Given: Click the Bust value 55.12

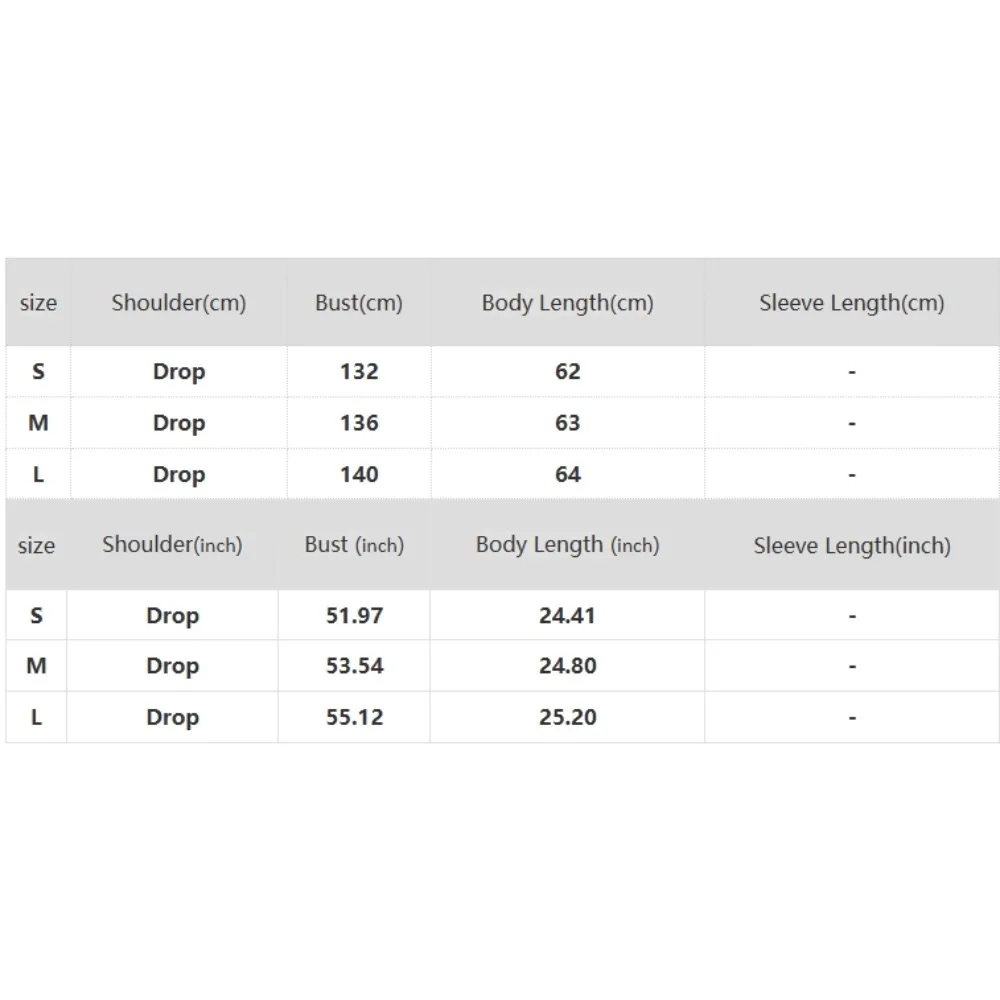Looking at the screenshot, I should pos(354,717).
